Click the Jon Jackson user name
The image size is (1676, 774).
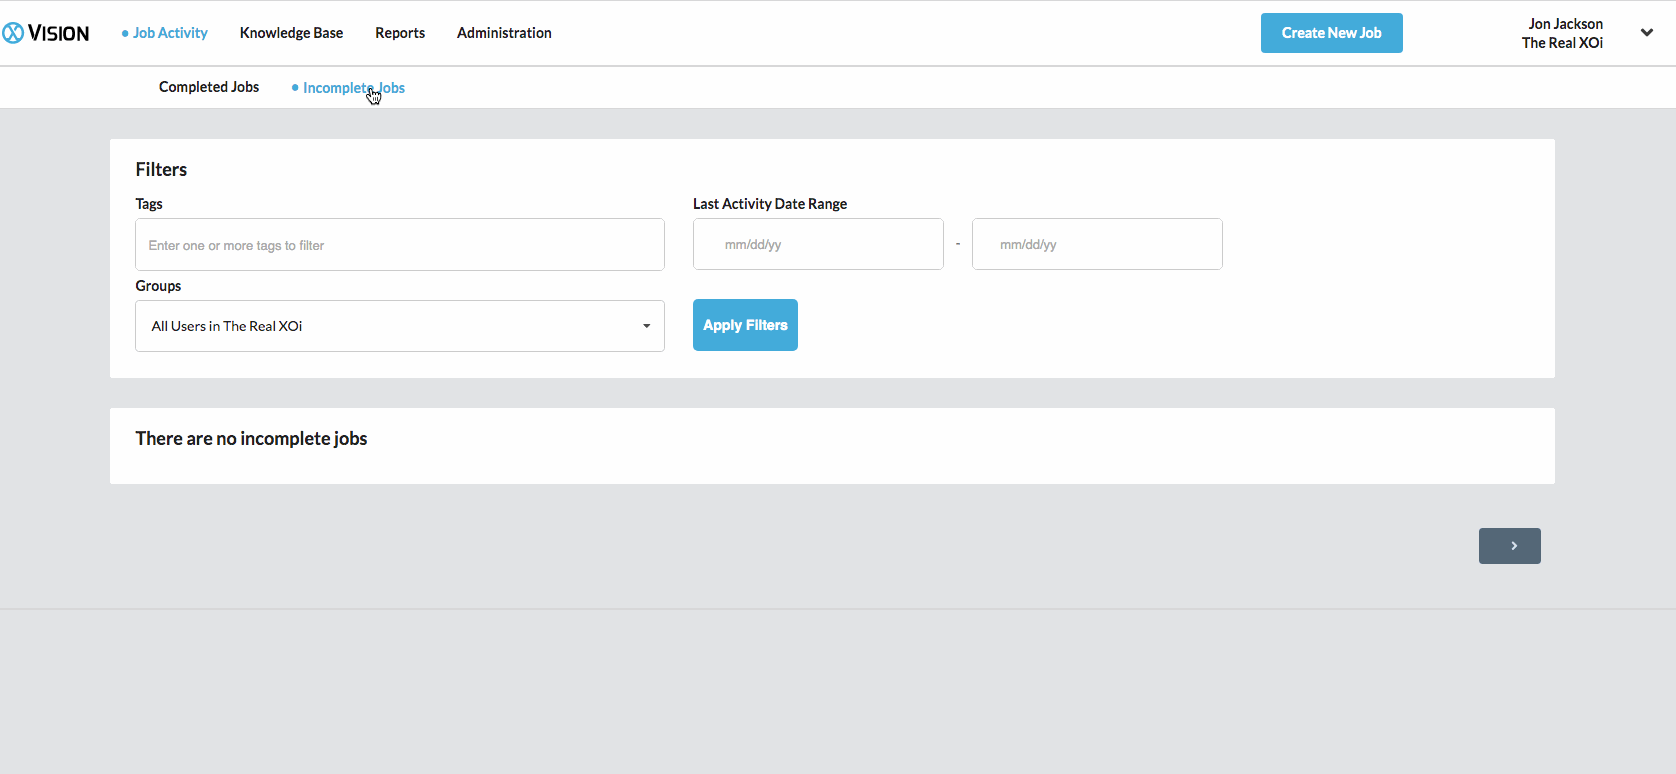1565,24
